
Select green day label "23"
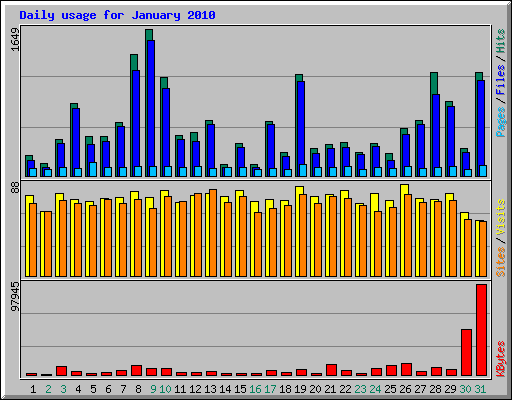(x=360, y=389)
